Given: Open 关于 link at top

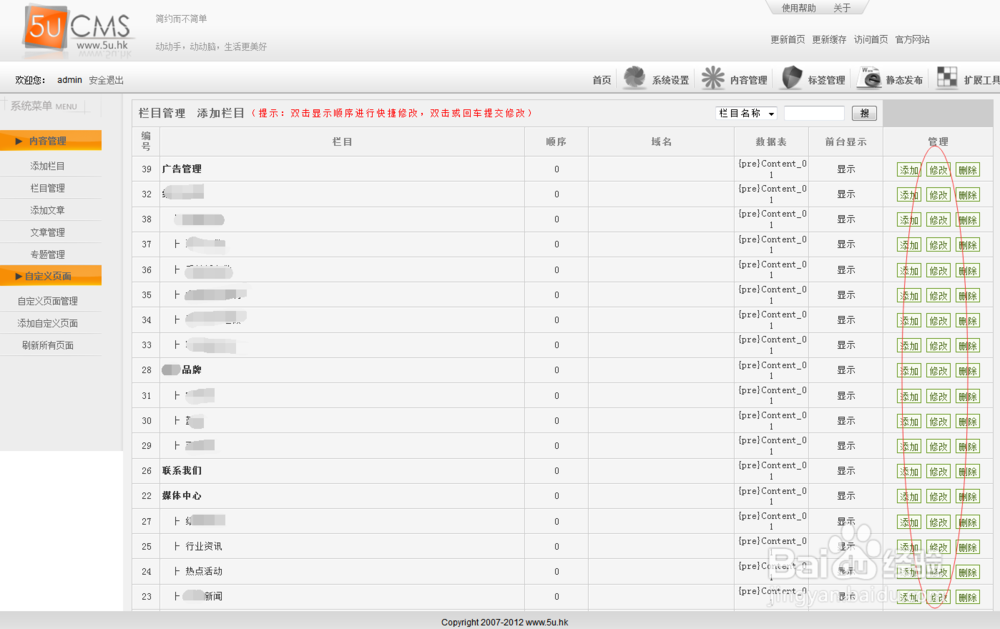Looking at the screenshot, I should 842,8.
